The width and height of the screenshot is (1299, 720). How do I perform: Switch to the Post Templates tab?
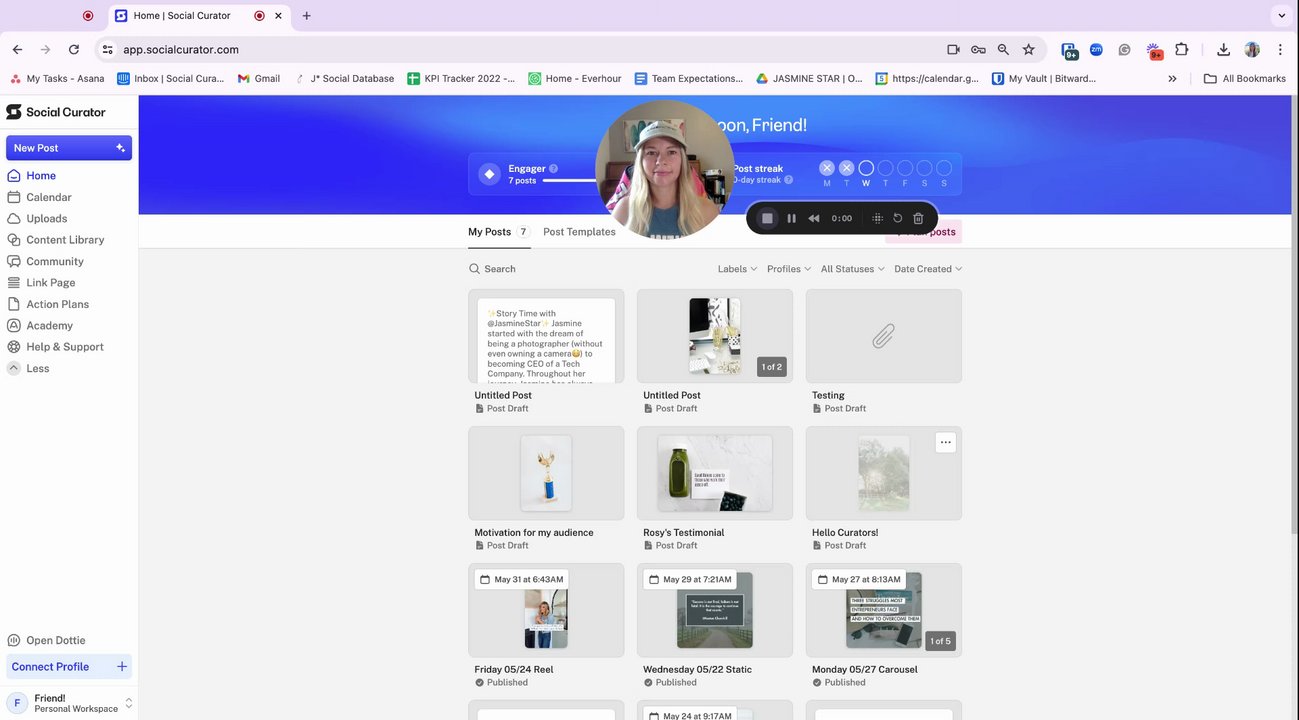pyautogui.click(x=579, y=232)
